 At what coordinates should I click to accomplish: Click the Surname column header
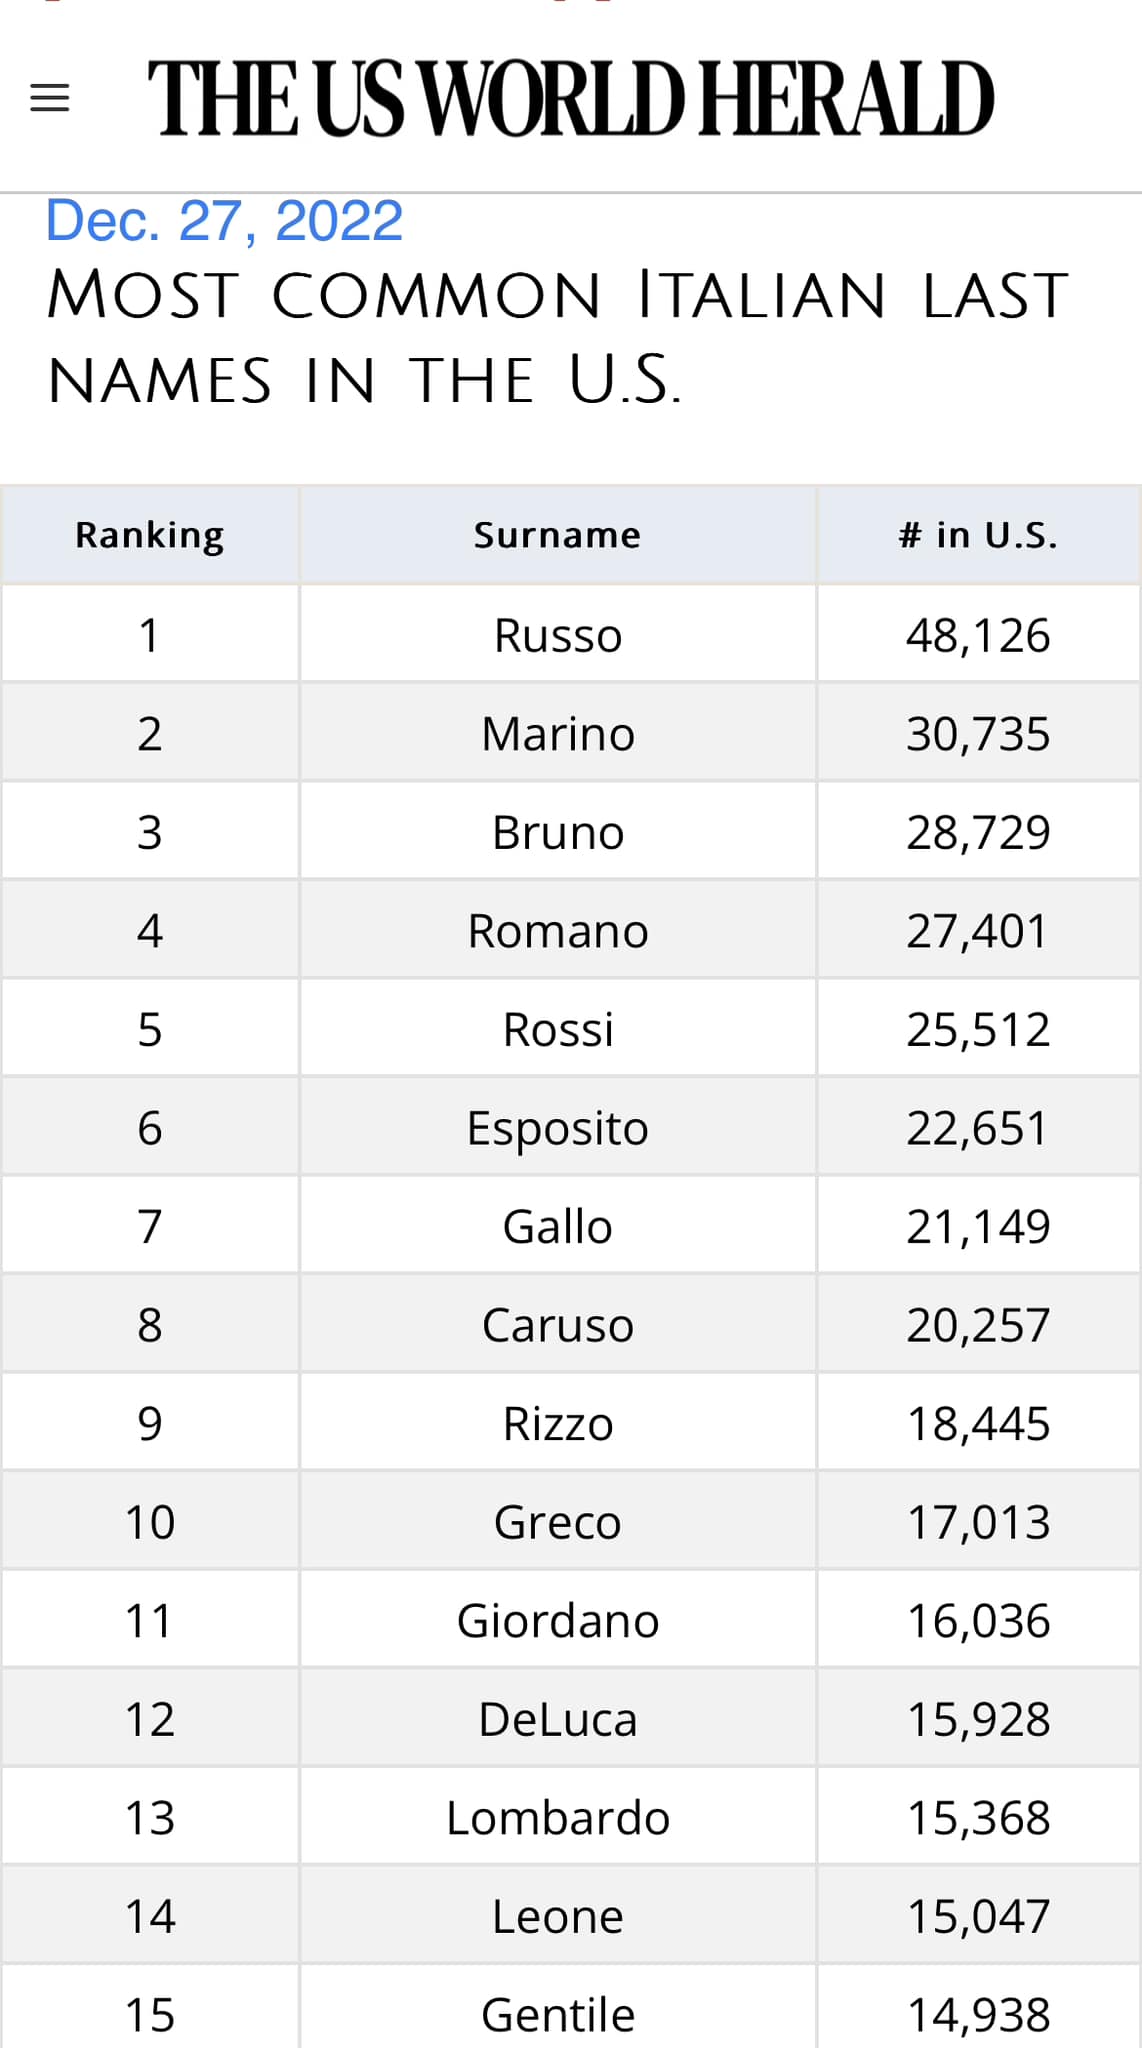(558, 535)
